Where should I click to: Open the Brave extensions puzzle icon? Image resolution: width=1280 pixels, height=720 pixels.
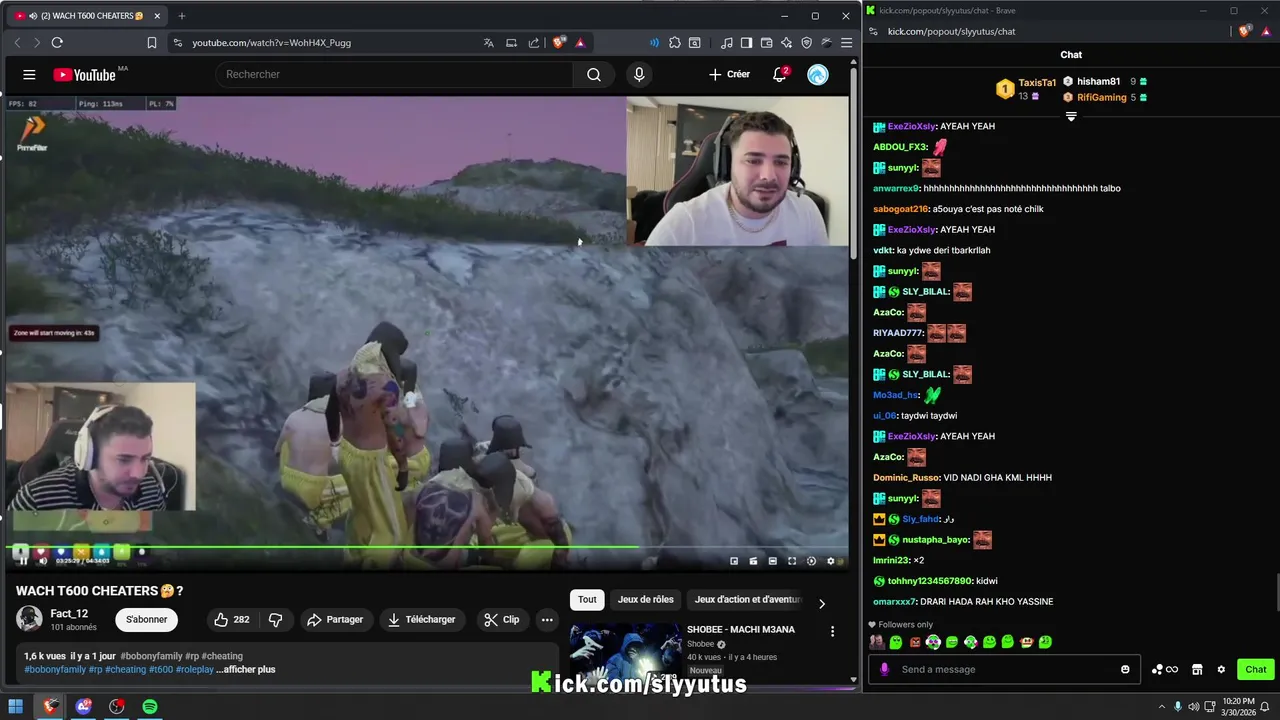point(675,43)
